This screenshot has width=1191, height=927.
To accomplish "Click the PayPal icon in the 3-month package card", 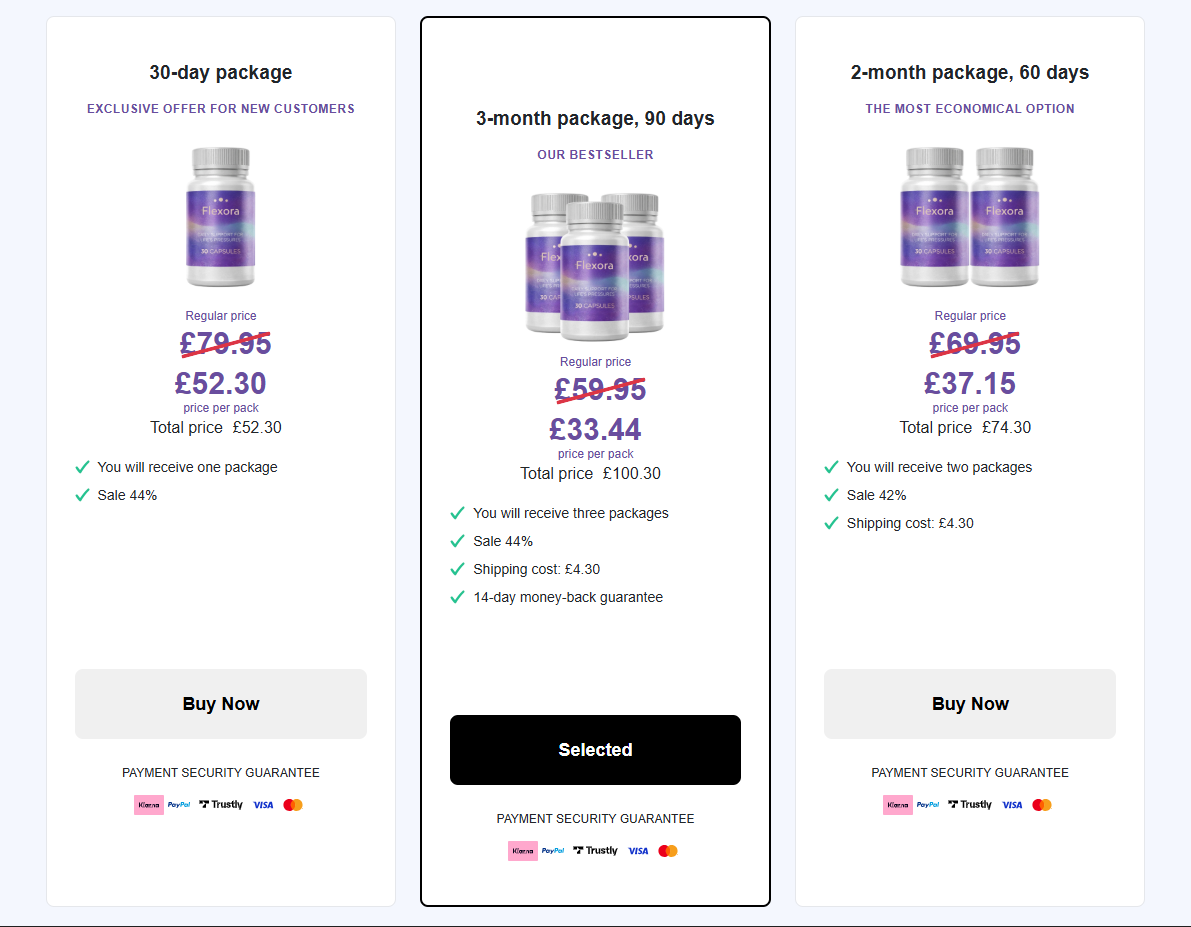I will point(552,850).
